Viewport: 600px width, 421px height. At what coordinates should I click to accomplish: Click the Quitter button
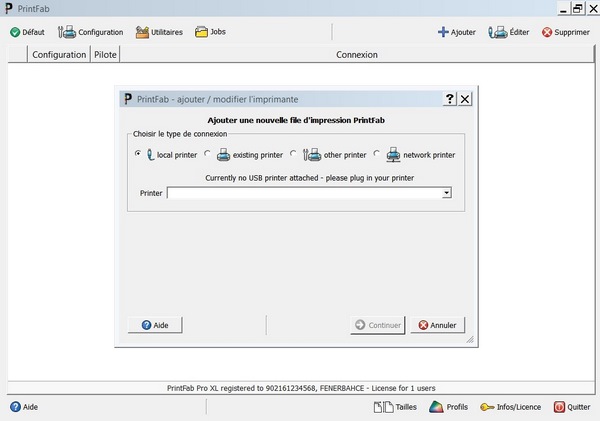point(572,407)
